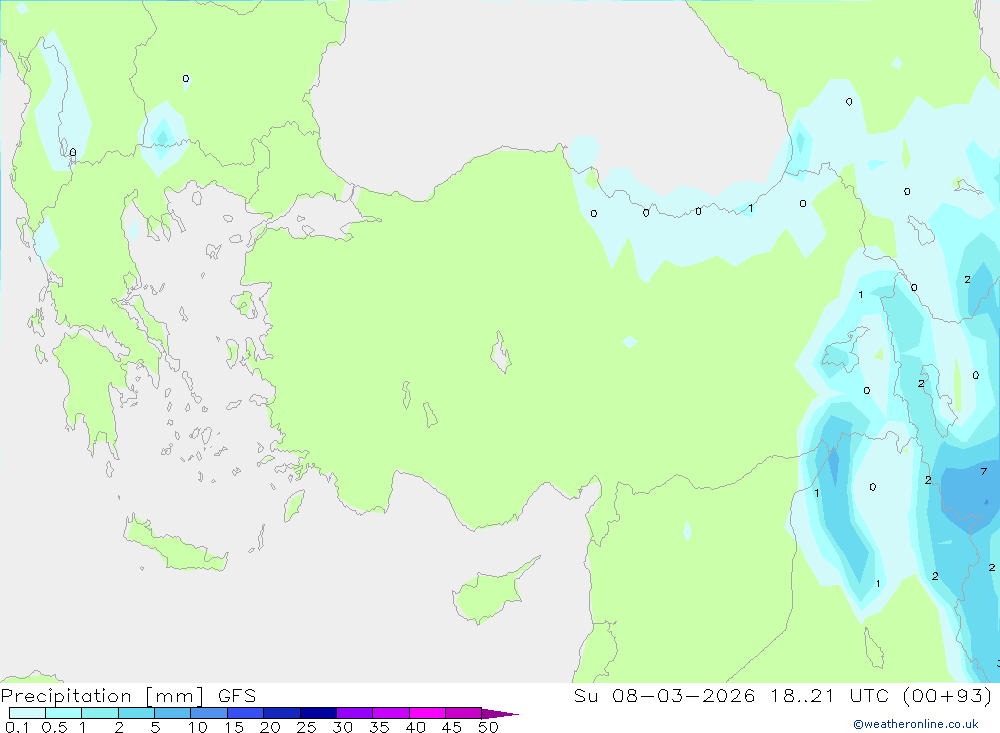Click the '45' legend scale label

[x=452, y=727]
